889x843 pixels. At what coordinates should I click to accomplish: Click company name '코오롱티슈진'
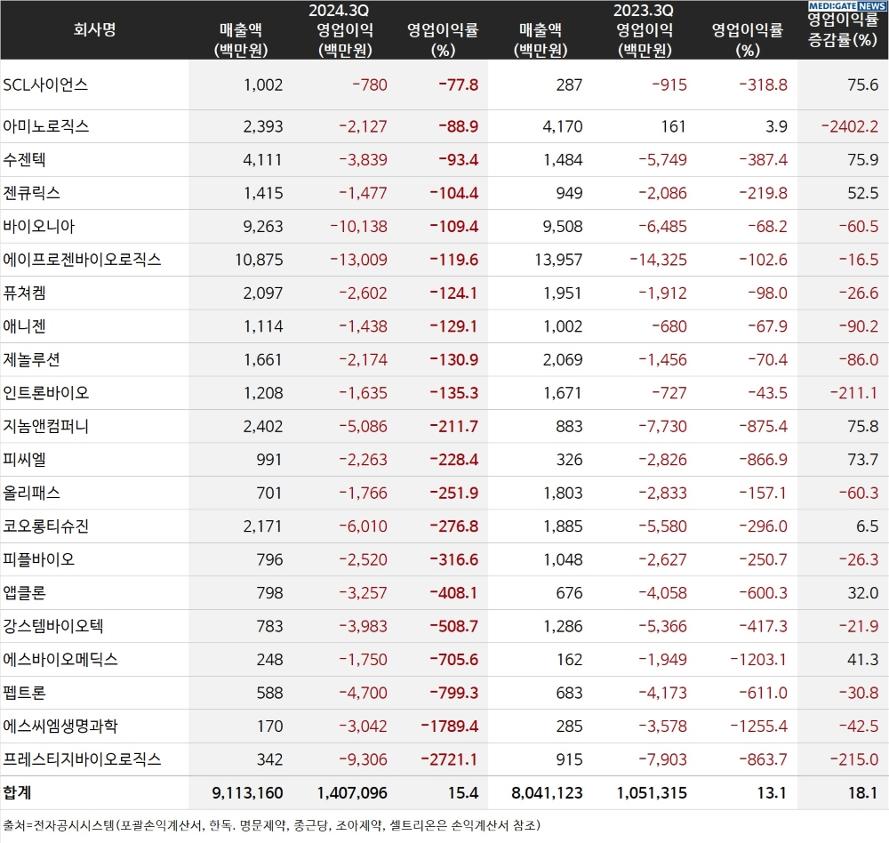click(x=46, y=526)
